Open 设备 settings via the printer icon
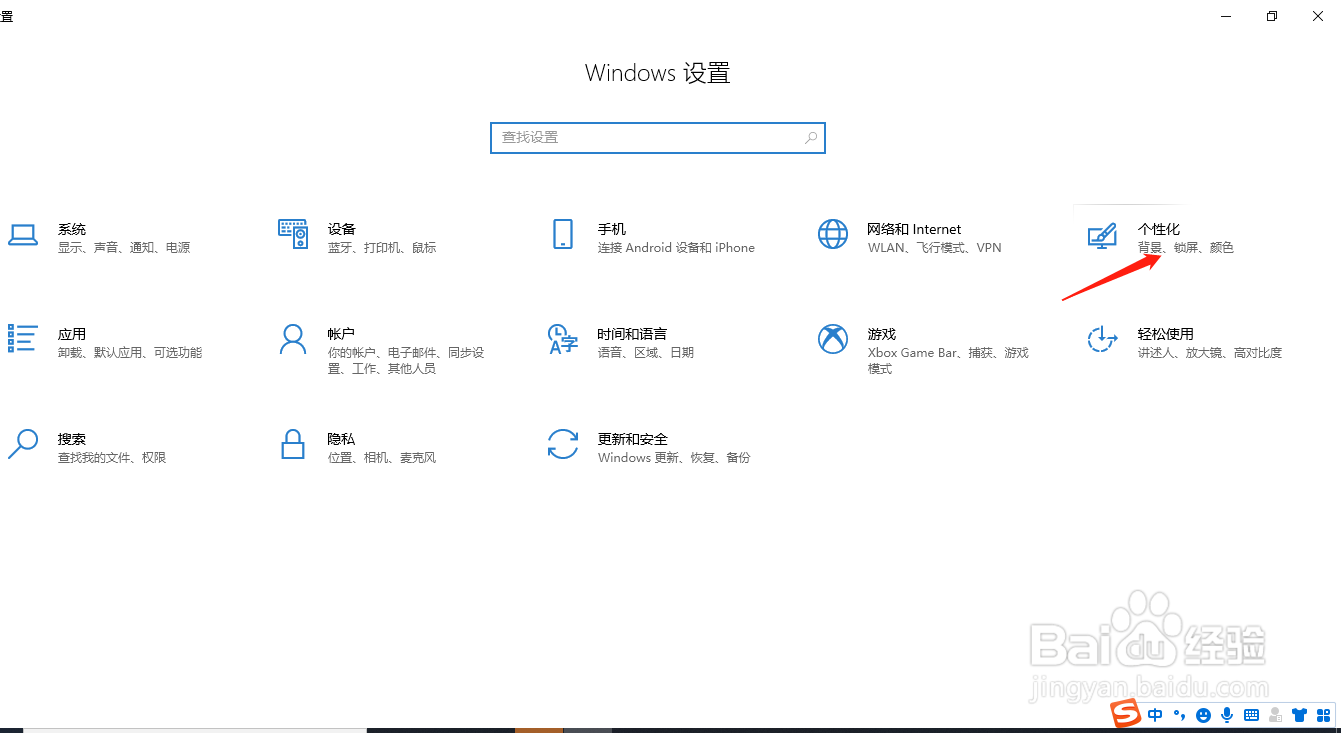The image size is (1341, 733). (293, 235)
